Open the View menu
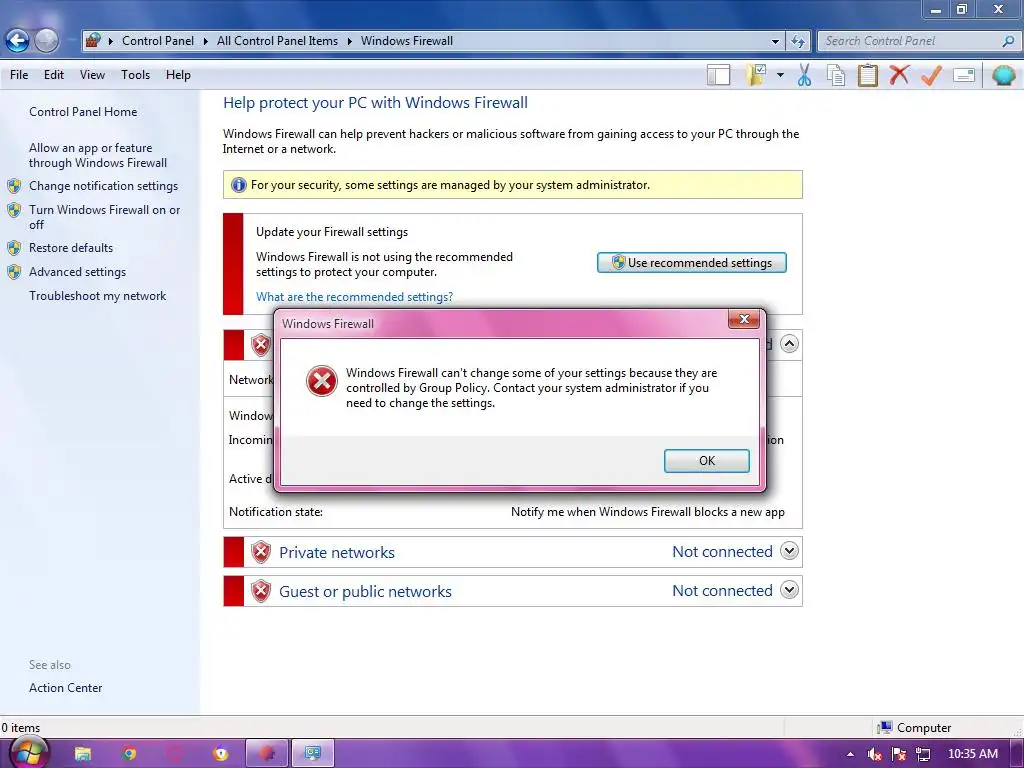The image size is (1024, 768). click(92, 75)
